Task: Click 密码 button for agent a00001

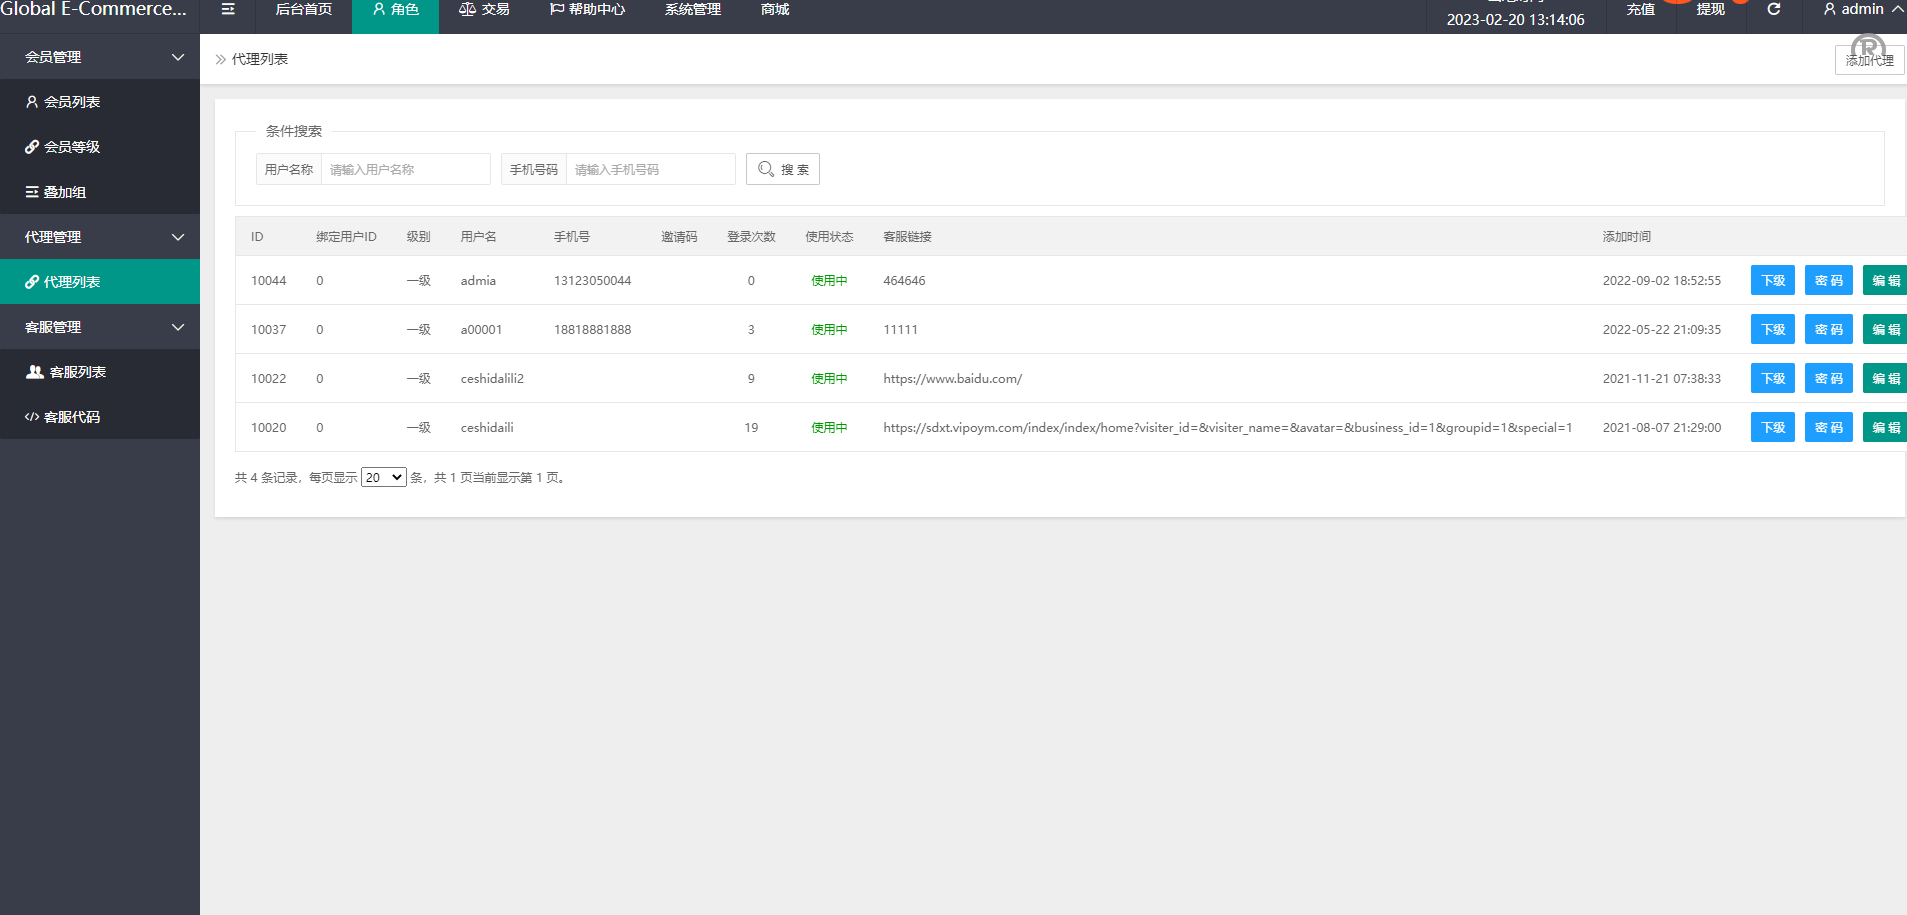Action: point(1828,330)
